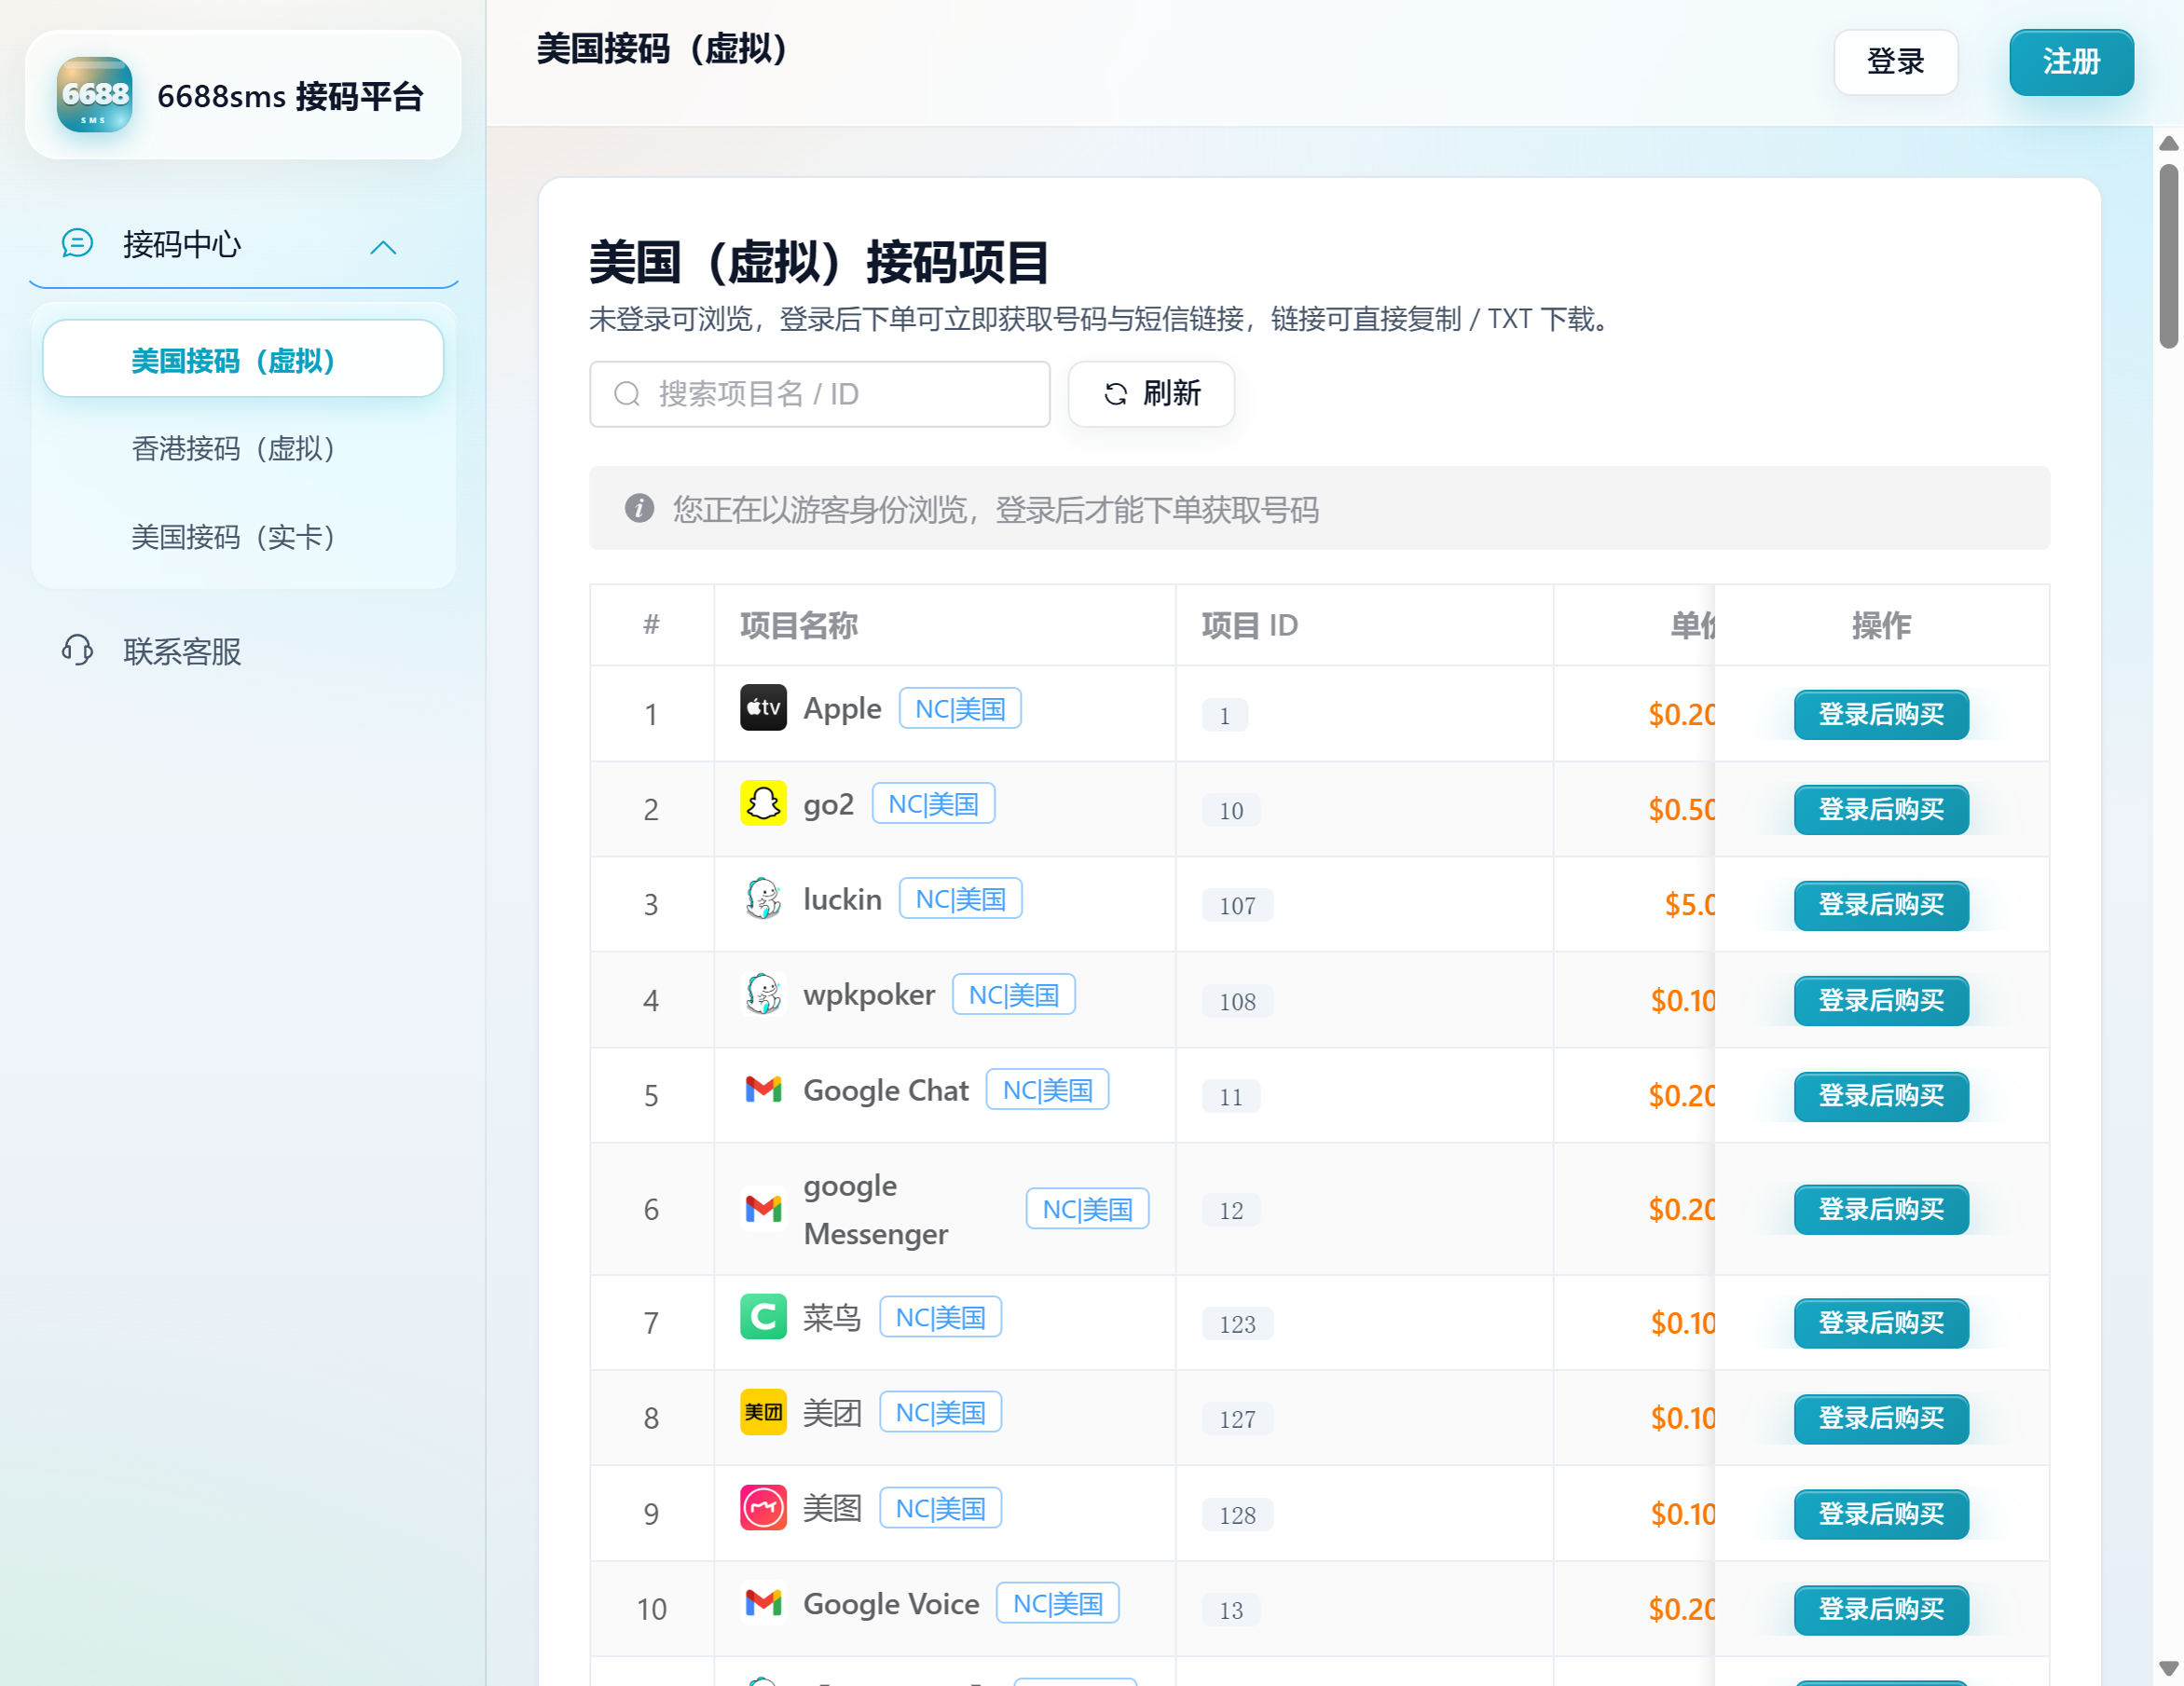Click the Gmail icon for google Messenger

click(x=763, y=1209)
